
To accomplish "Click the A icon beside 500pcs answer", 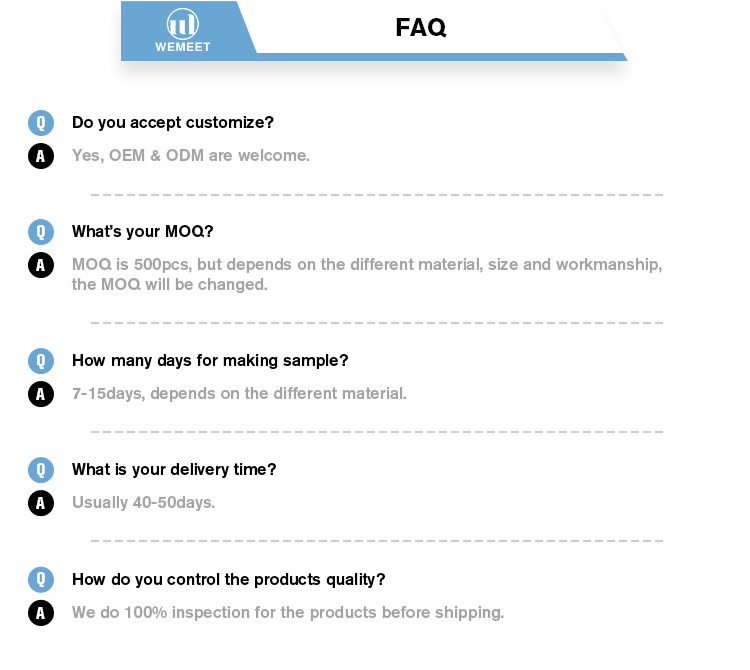I will point(40,265).
